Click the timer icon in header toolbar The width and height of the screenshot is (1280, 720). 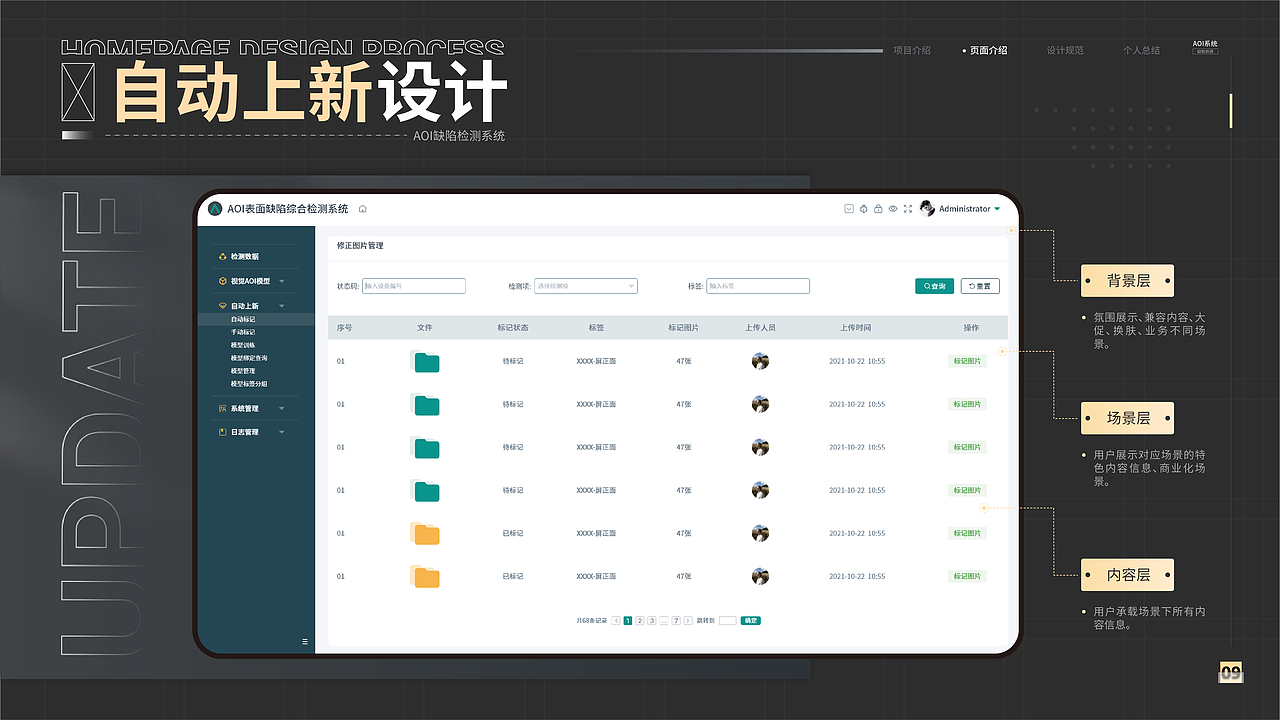click(x=864, y=209)
